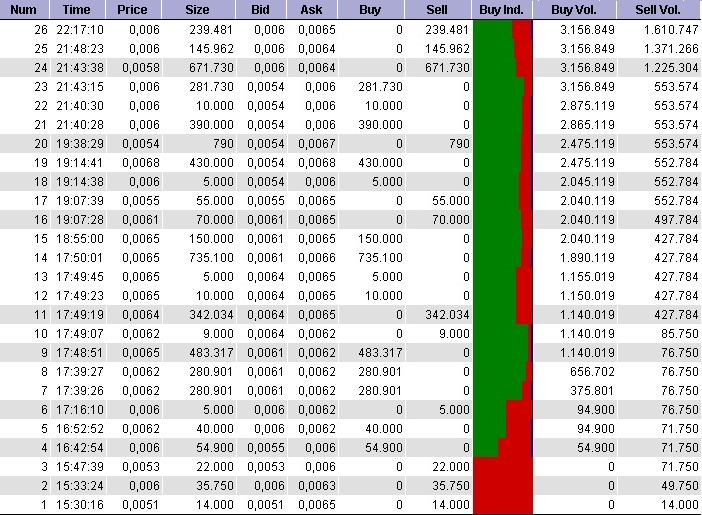This screenshot has height=515, width=702.
Task: Select Buy Vol. 2.875.119
Action: click(x=587, y=106)
